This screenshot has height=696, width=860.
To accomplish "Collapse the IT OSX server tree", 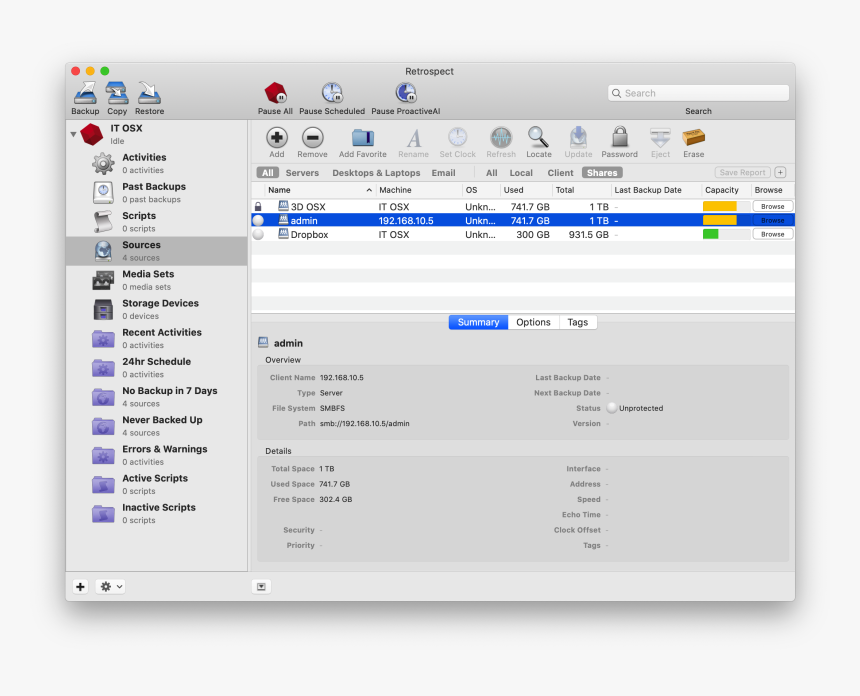I will coord(73,134).
